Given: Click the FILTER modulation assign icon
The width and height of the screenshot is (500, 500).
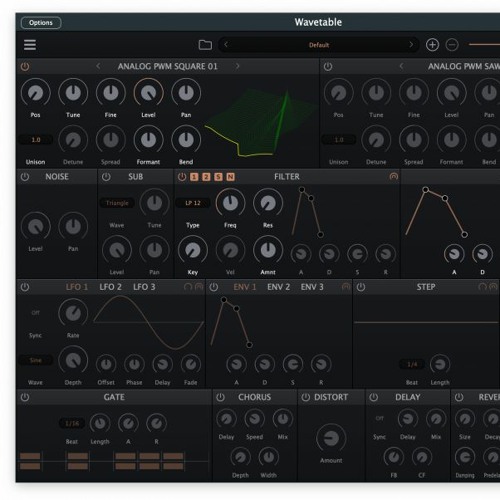Looking at the screenshot, I should (394, 176).
